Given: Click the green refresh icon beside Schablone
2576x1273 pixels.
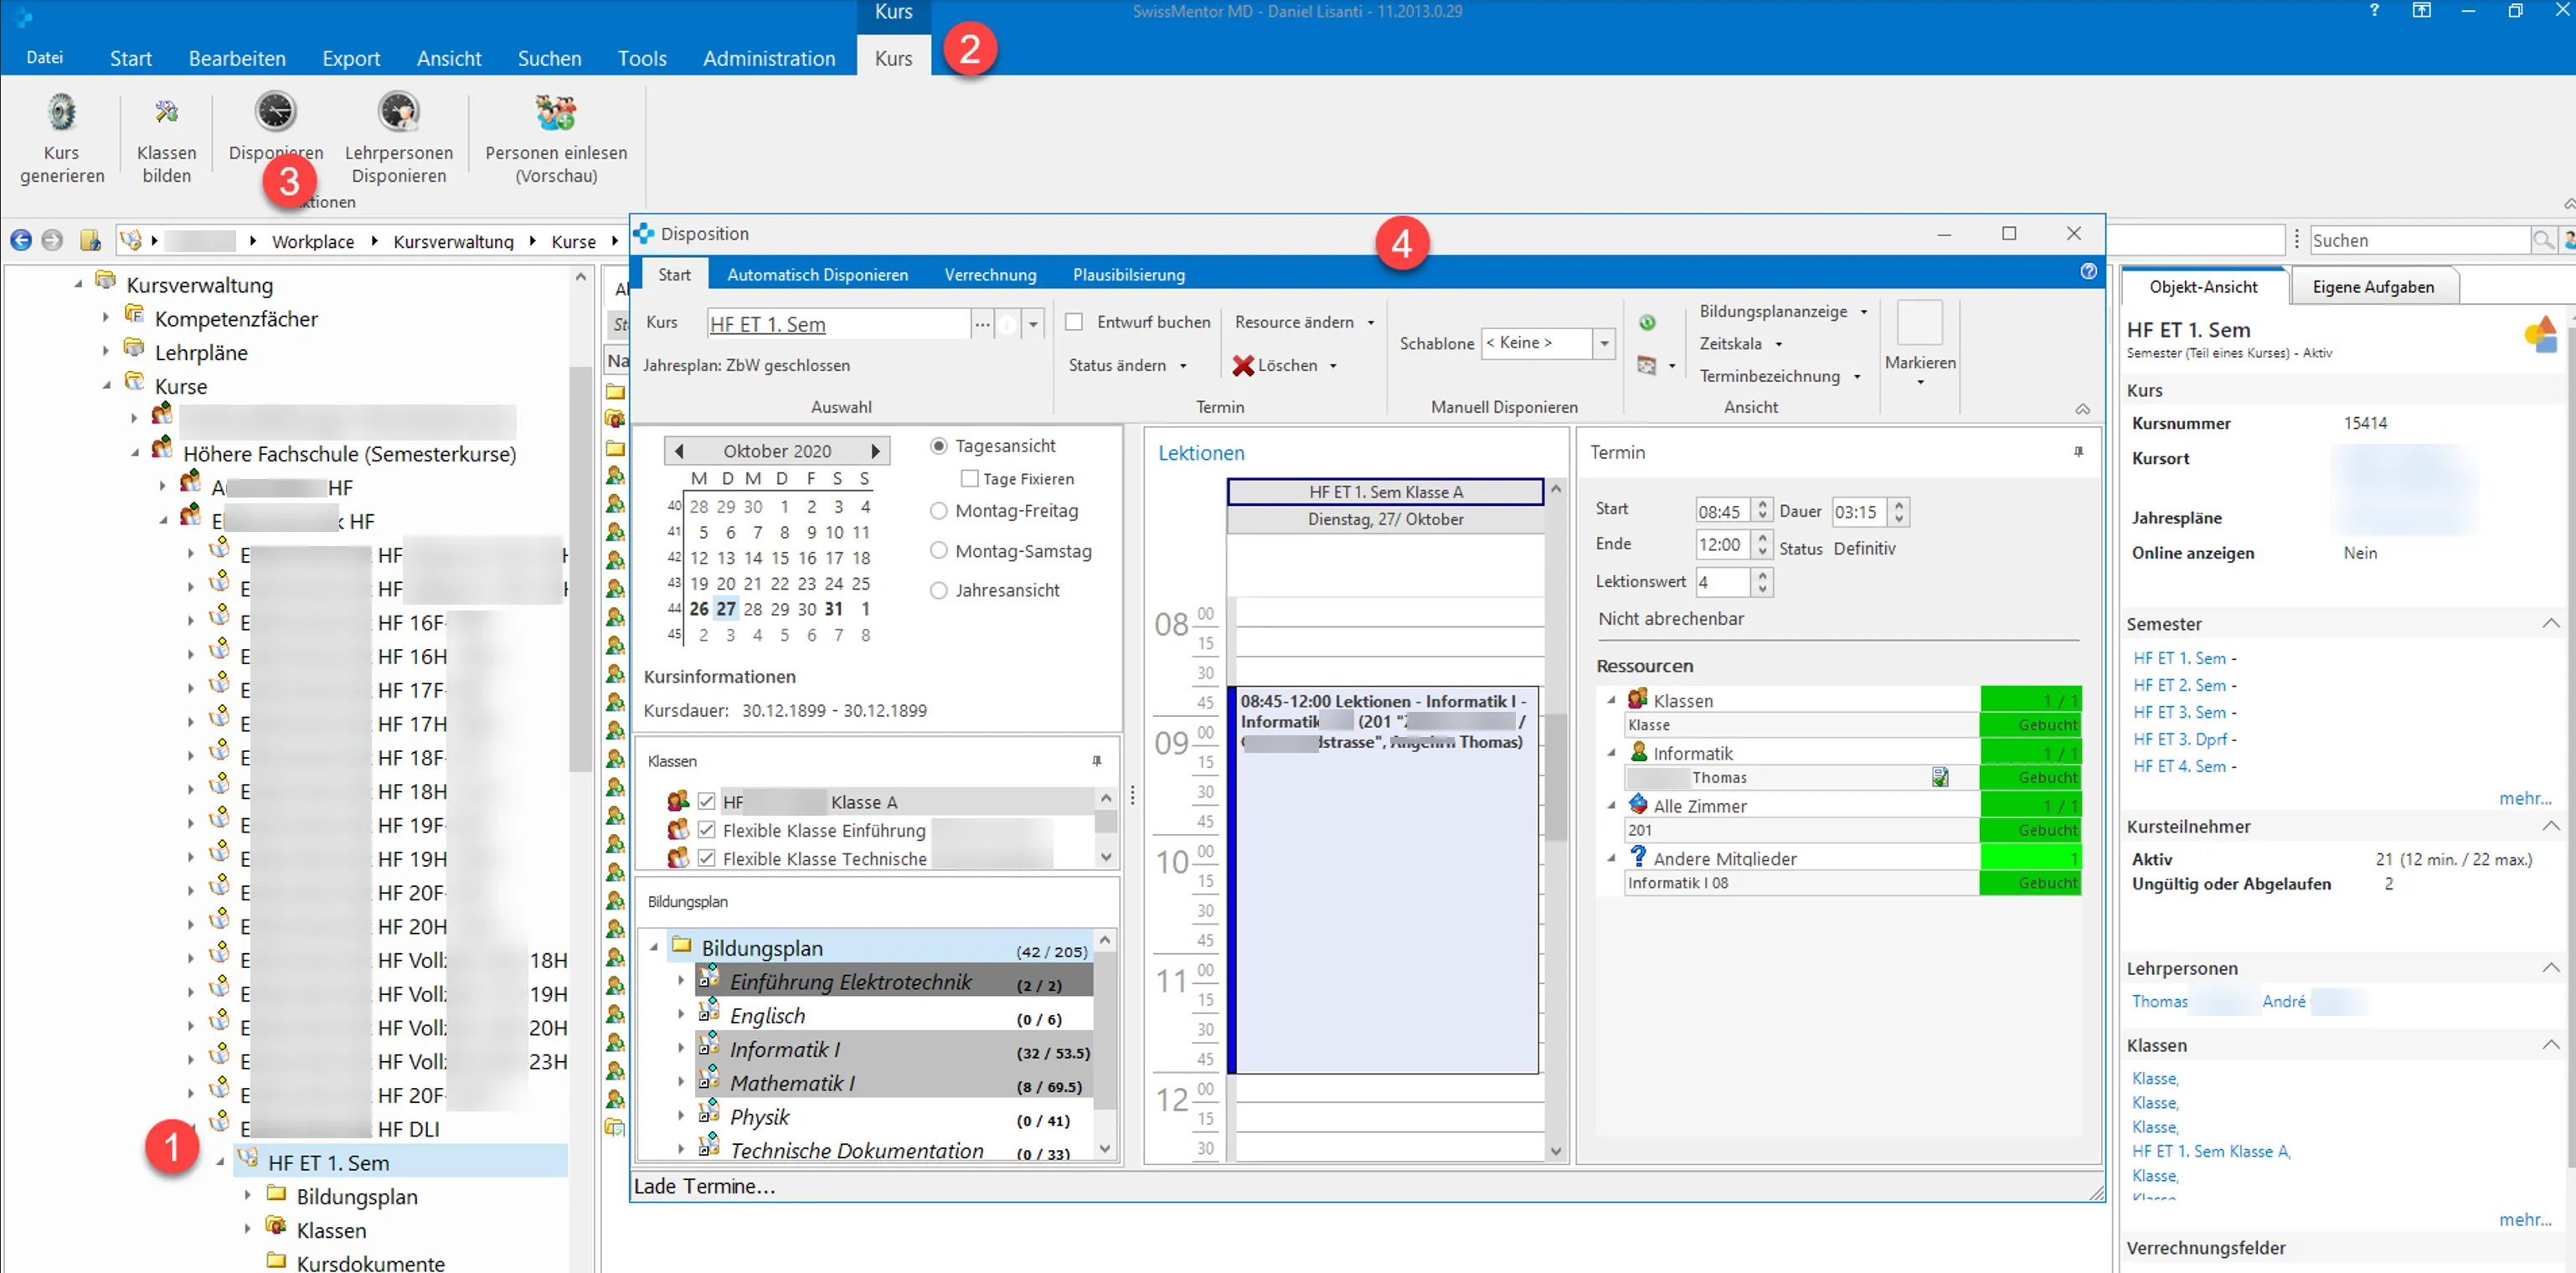Looking at the screenshot, I should click(x=1647, y=322).
